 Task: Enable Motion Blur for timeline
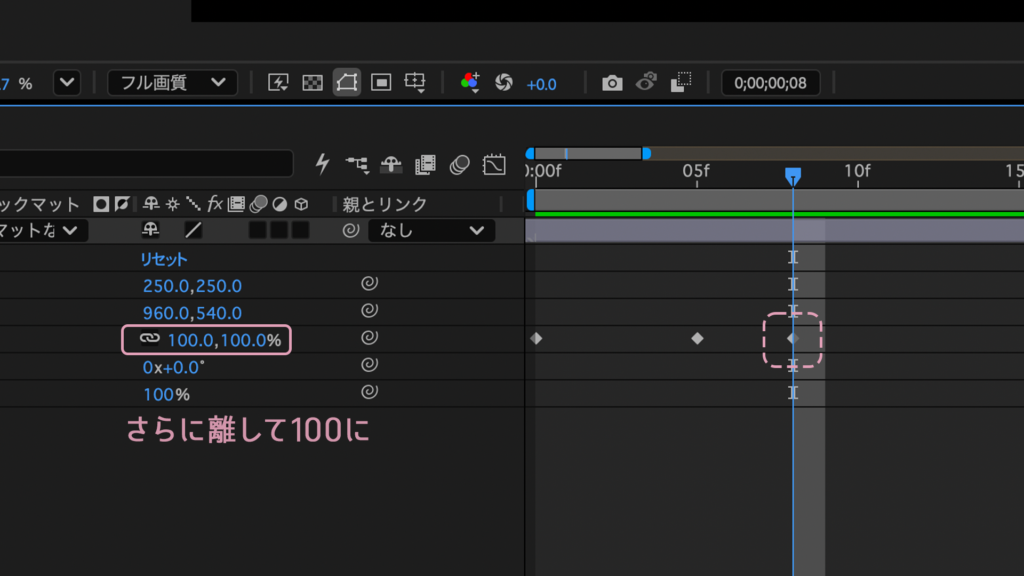[x=460, y=165]
